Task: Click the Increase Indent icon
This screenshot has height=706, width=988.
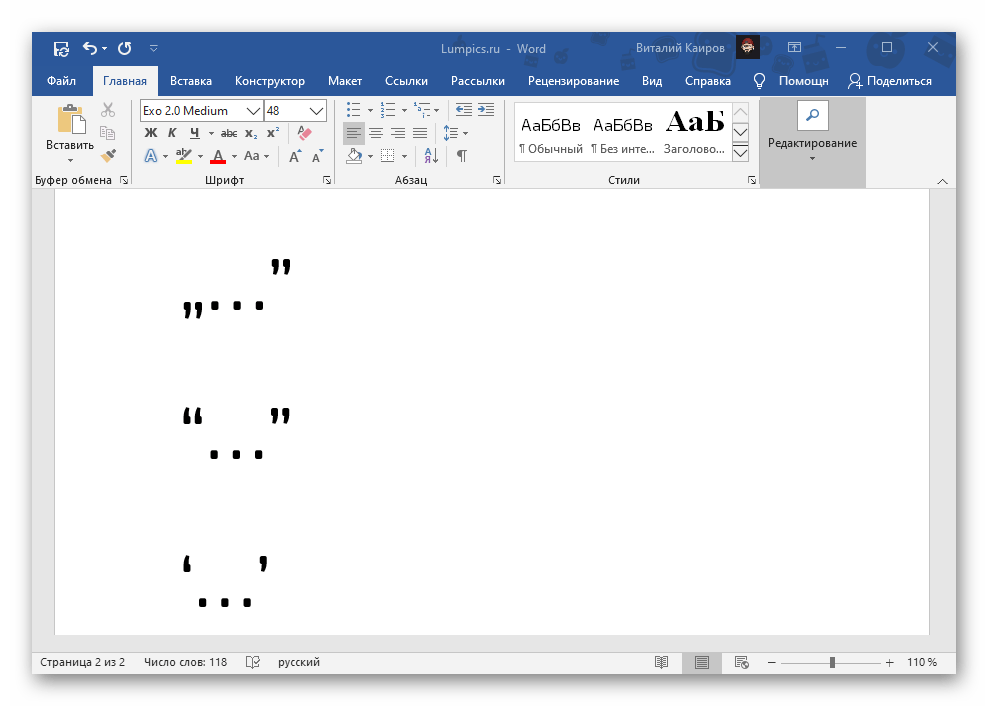Action: click(485, 110)
